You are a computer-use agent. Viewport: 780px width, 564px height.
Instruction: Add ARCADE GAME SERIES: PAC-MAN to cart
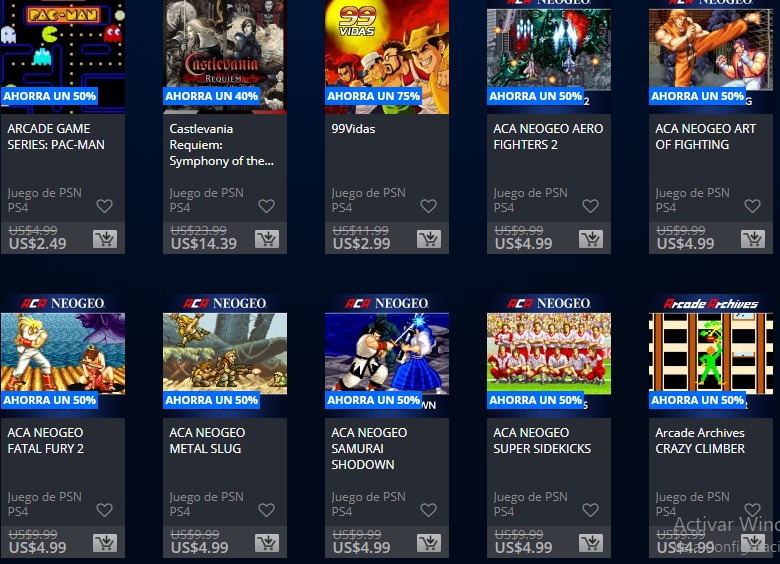coord(105,239)
